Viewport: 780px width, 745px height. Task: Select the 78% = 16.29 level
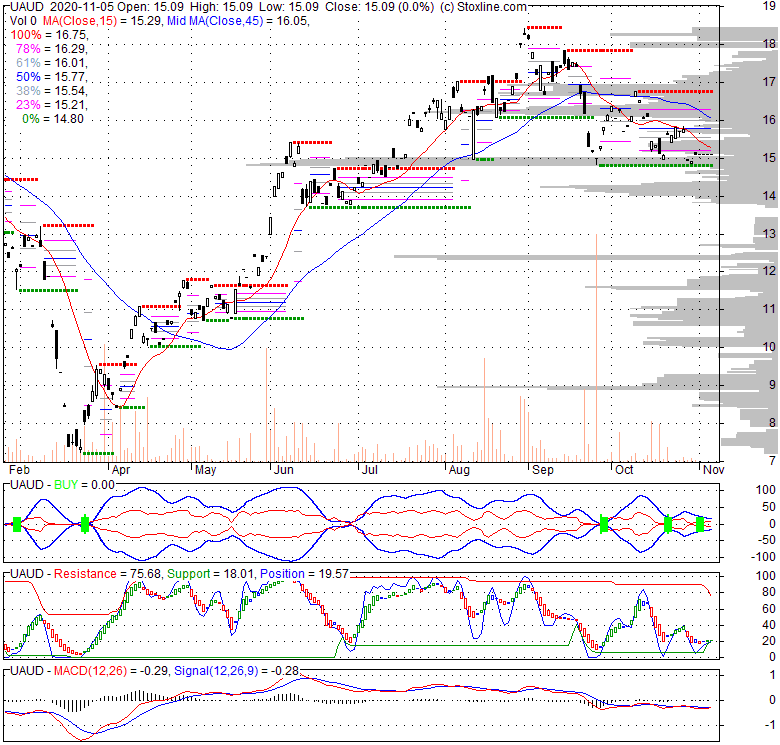(52, 49)
